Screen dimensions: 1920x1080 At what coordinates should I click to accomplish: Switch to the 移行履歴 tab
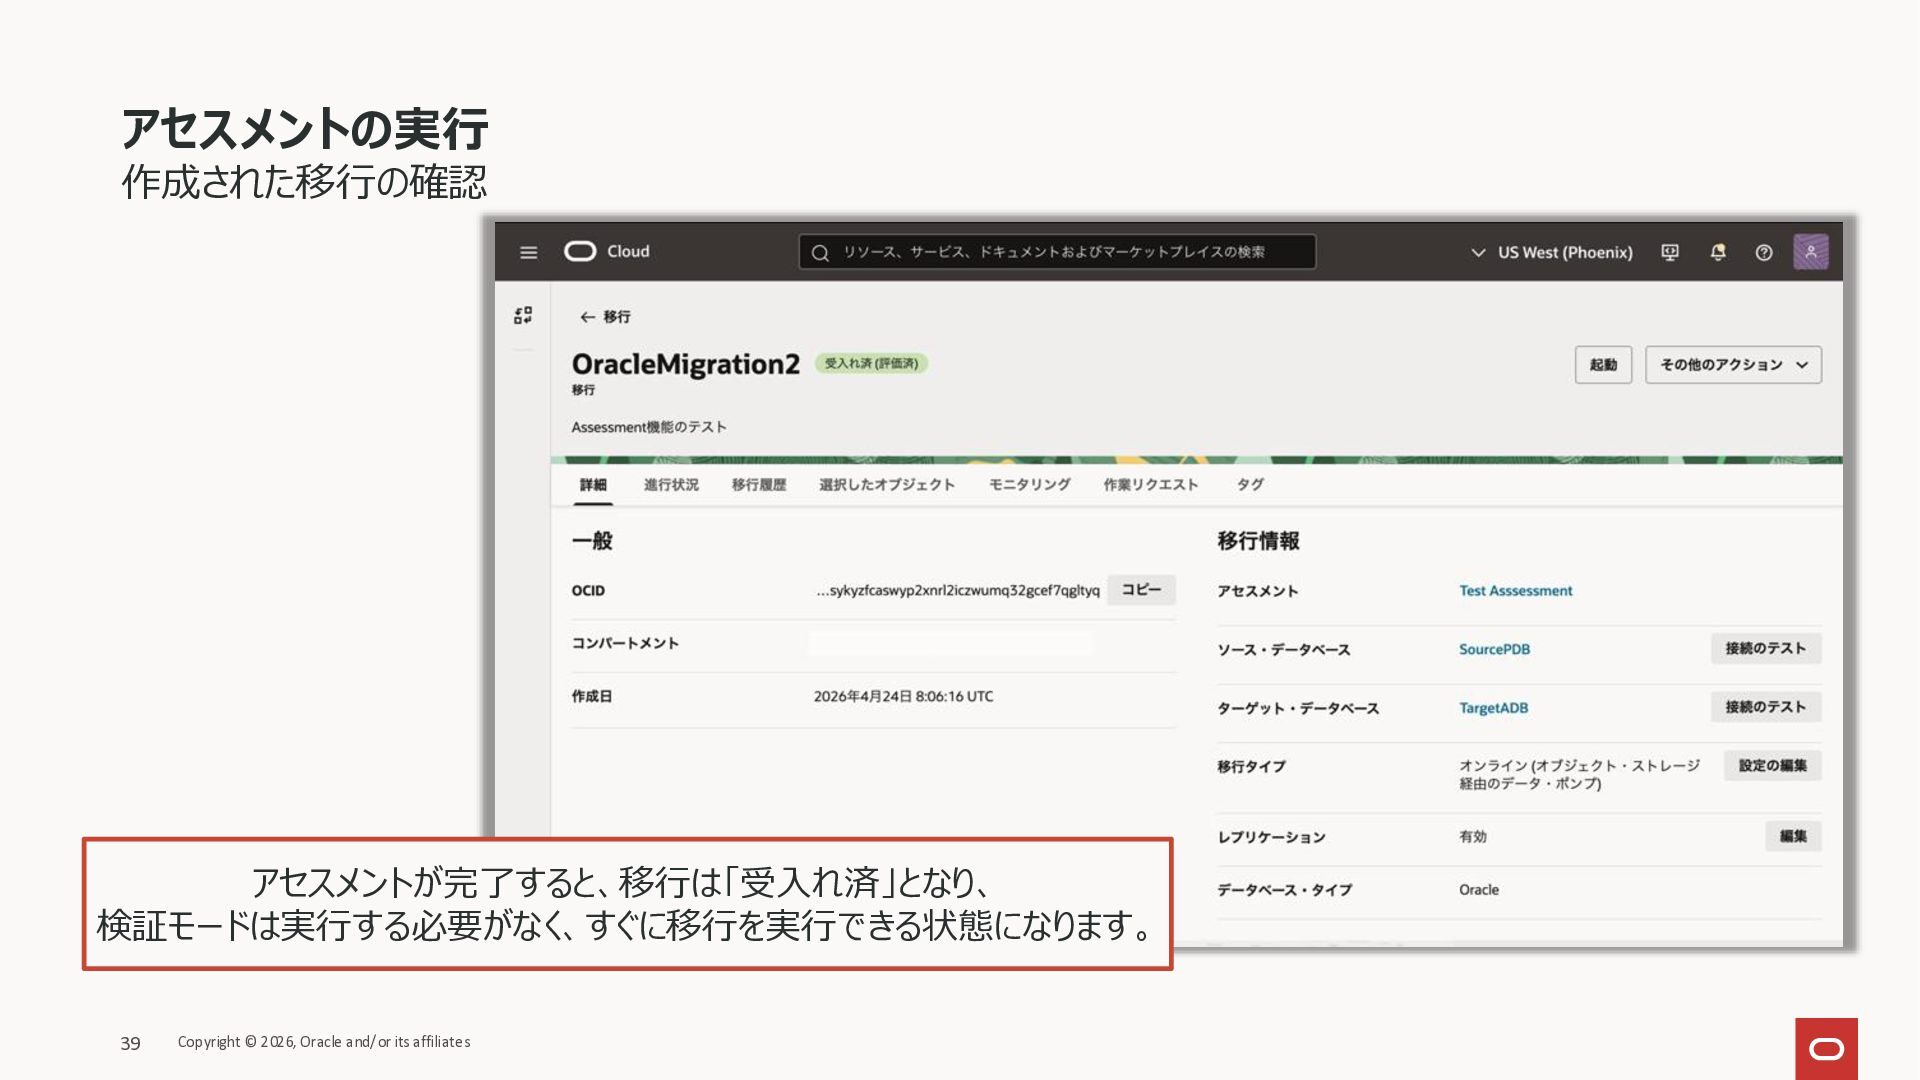click(759, 484)
